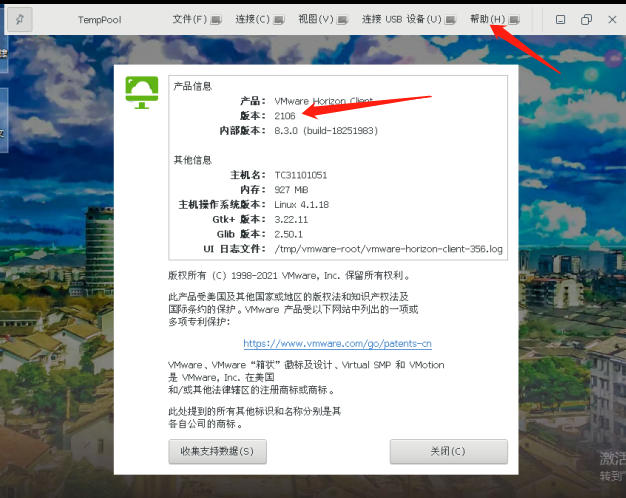The image size is (626, 498).
Task: Open the 连接 USB 设备(U) menu
Action: tap(401, 19)
